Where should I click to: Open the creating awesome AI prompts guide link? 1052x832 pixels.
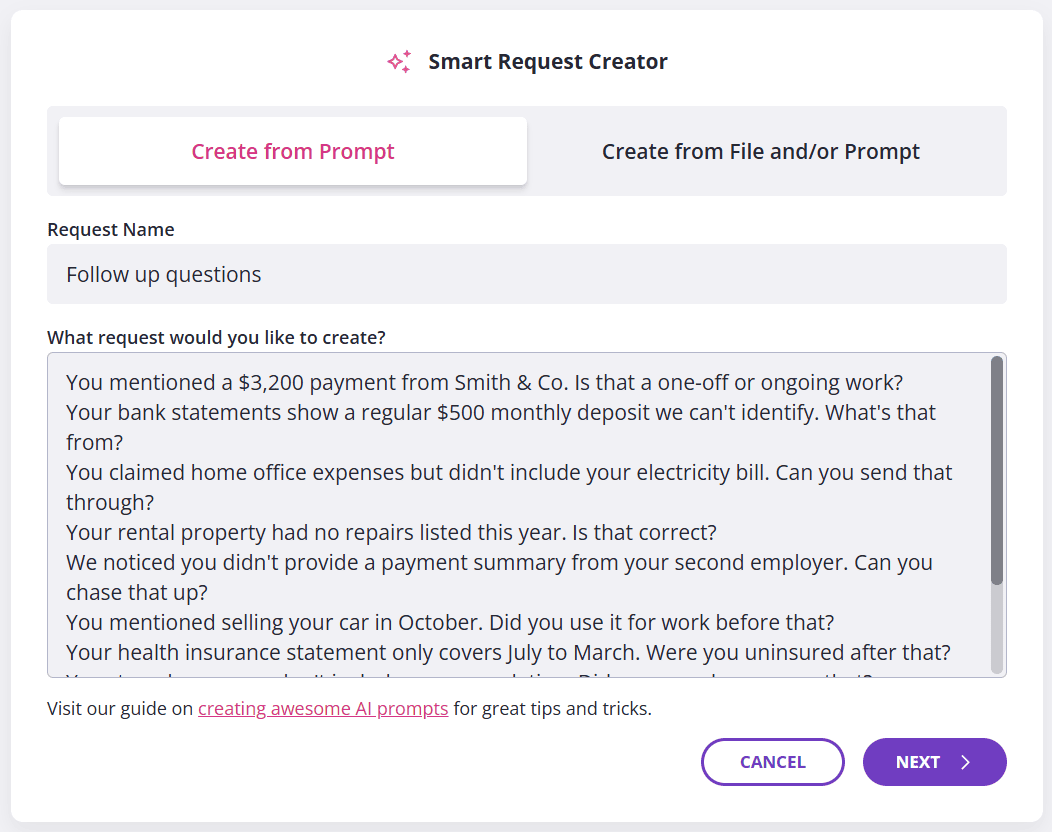[323, 709]
